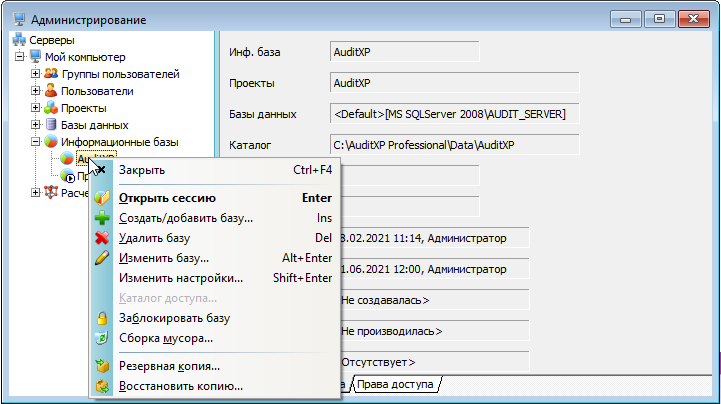The image size is (721, 404).
Task: Select Пользователи tree item
Action: point(97,91)
